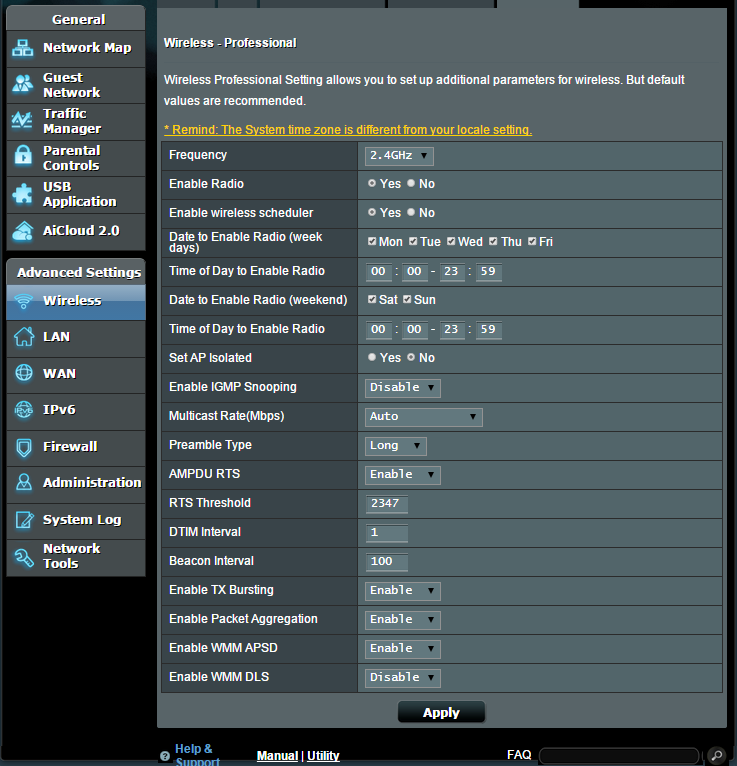
Task: Toggle the Wed weekday checkbox
Action: click(451, 241)
